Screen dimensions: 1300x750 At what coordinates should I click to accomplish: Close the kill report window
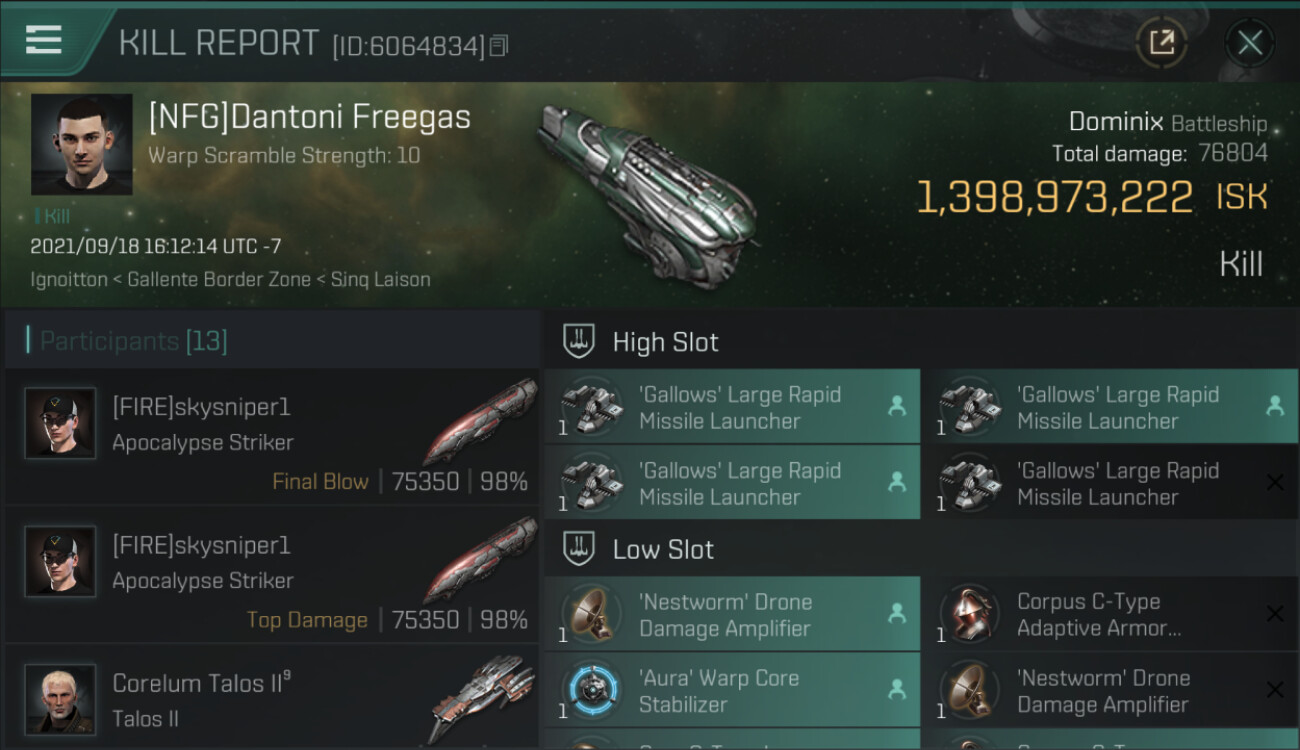click(1250, 42)
